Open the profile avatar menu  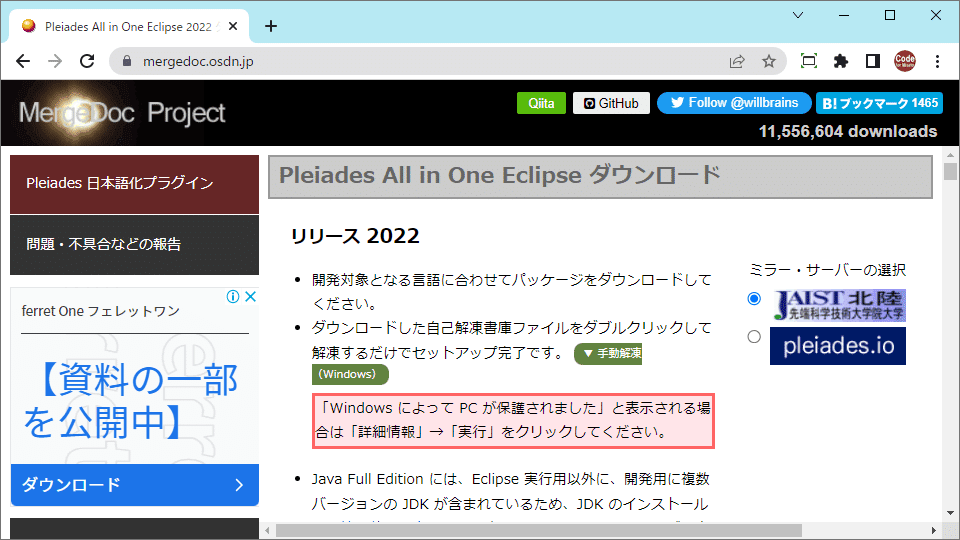coord(905,61)
